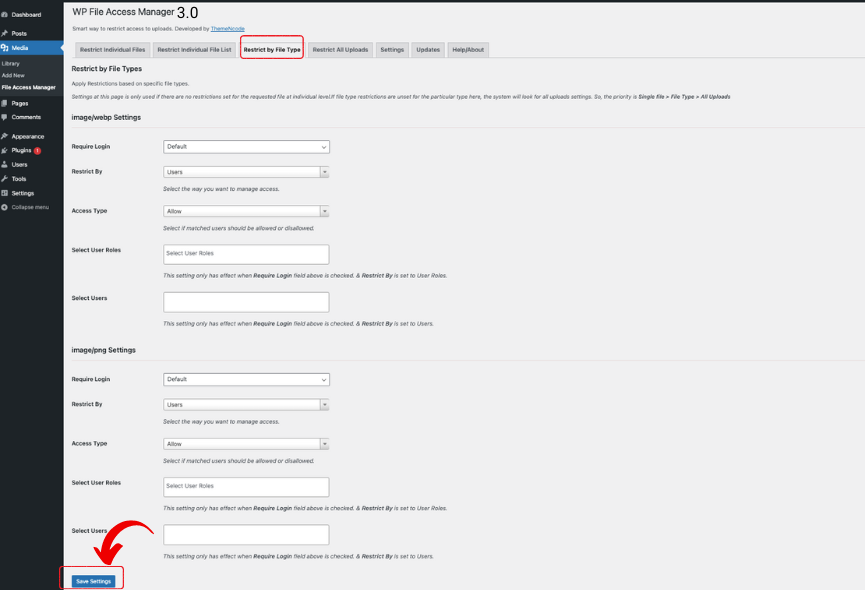Open File Access Manager submenu item
This screenshot has height=590, width=865.
tap(29, 87)
